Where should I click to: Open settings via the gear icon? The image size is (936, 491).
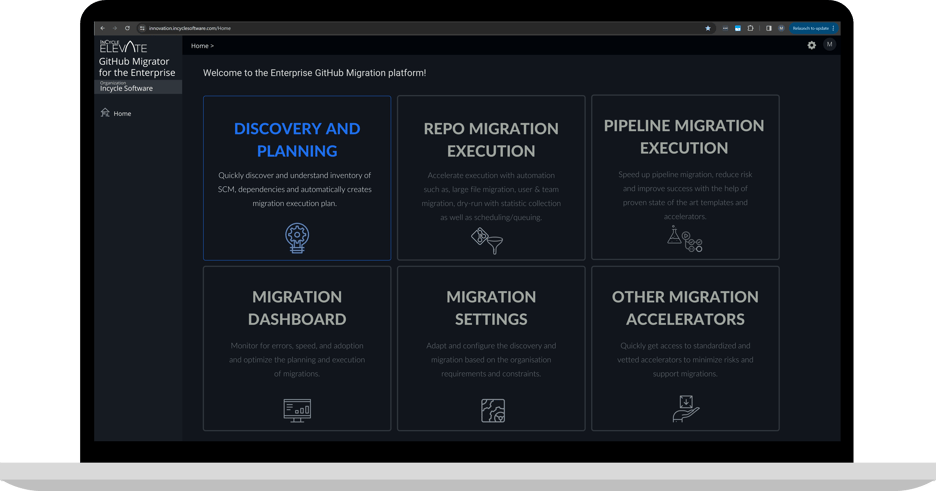811,45
